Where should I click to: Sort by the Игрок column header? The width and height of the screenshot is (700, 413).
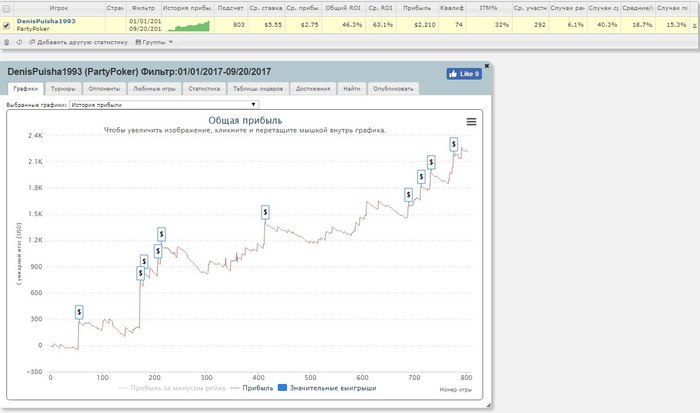(59, 8)
